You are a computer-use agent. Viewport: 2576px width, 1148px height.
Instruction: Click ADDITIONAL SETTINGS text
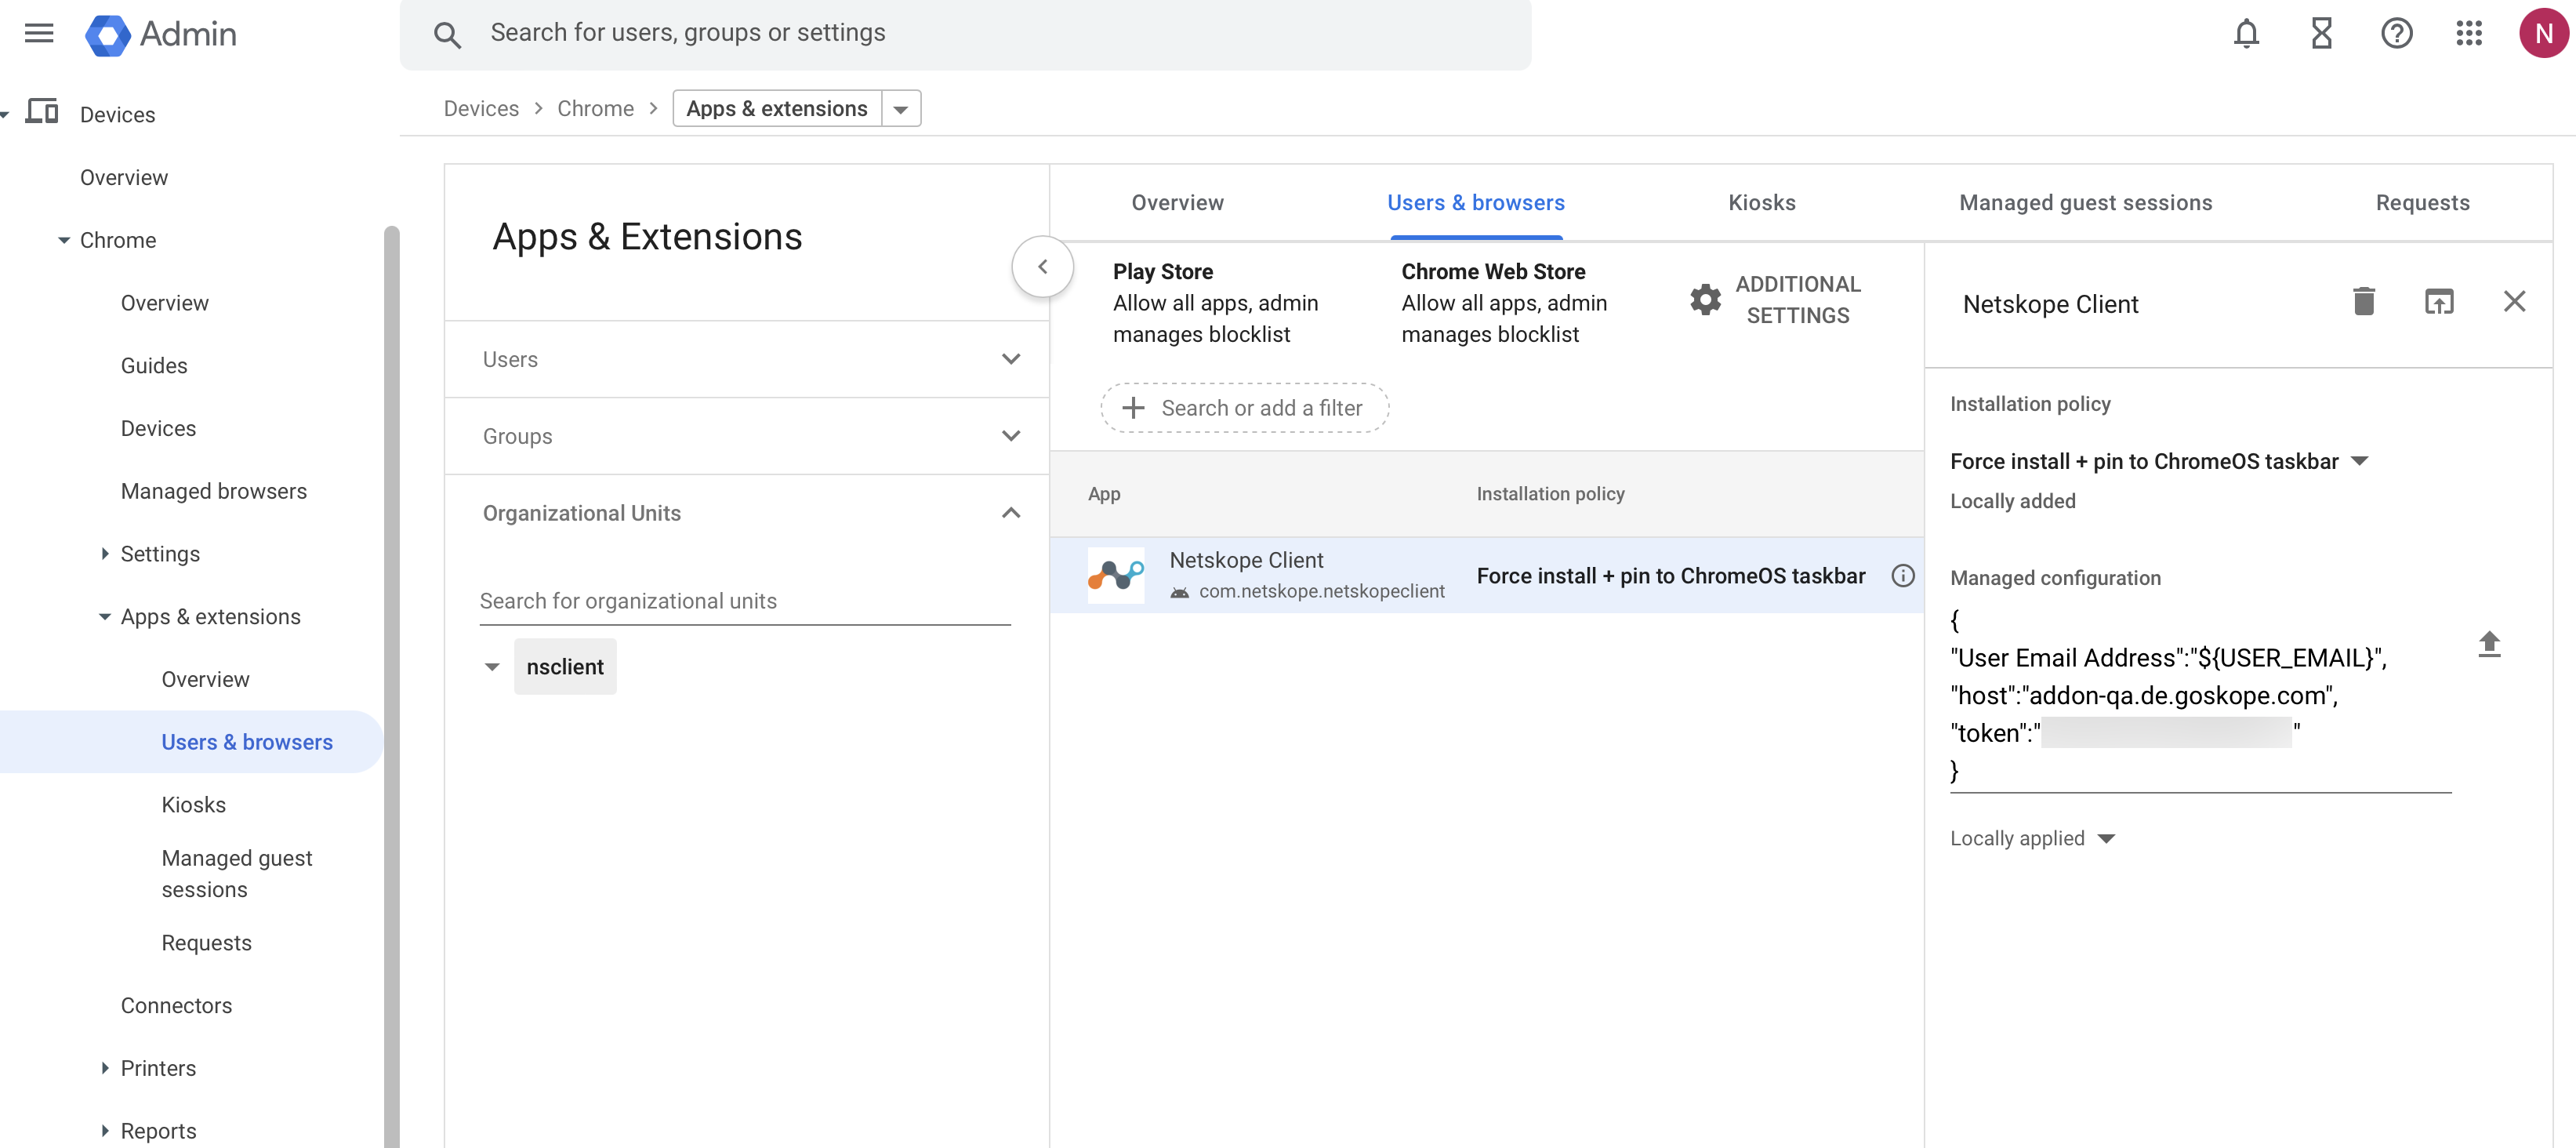(1797, 299)
